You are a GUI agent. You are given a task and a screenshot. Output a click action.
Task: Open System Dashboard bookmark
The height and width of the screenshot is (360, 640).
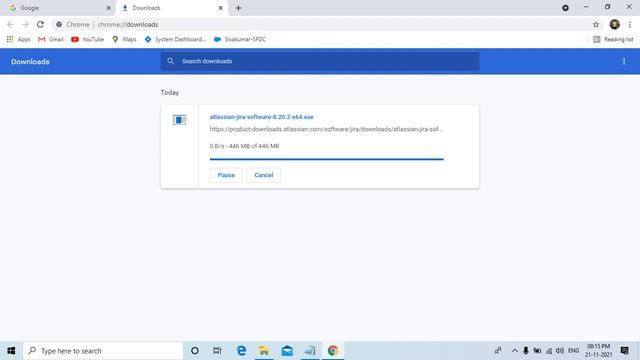click(175, 39)
